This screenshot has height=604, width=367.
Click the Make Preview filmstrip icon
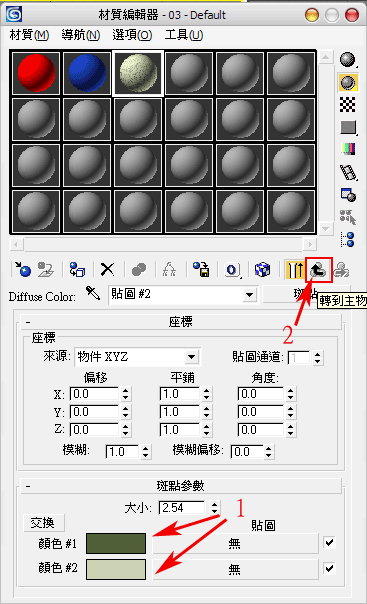coord(349,172)
